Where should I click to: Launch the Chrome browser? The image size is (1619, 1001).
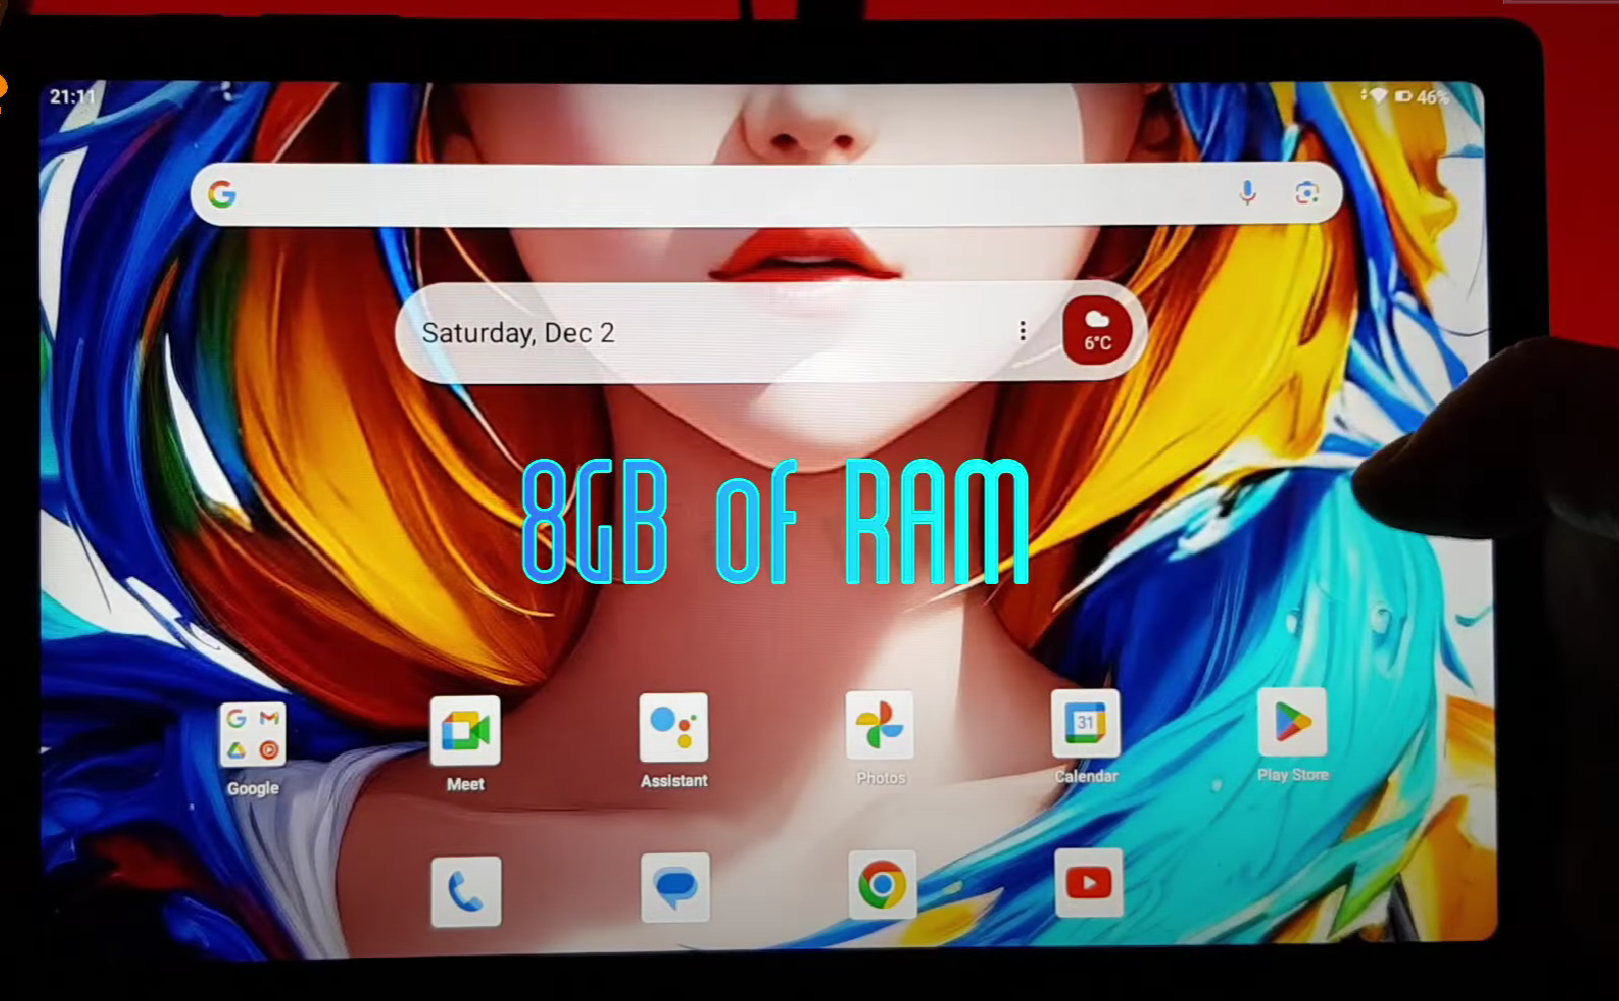[x=881, y=885]
